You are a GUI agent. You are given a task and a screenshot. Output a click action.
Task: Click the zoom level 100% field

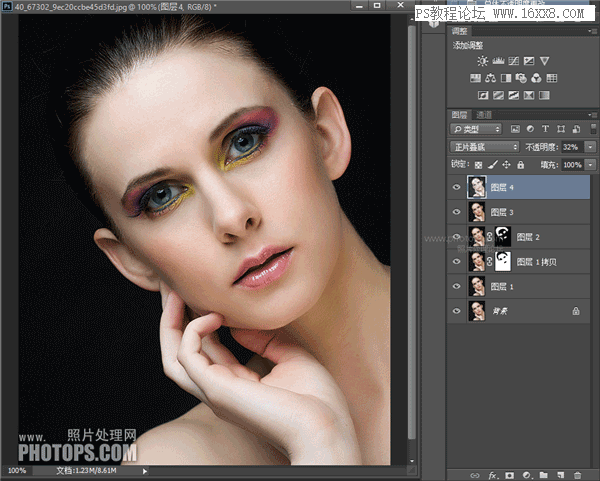point(17,471)
